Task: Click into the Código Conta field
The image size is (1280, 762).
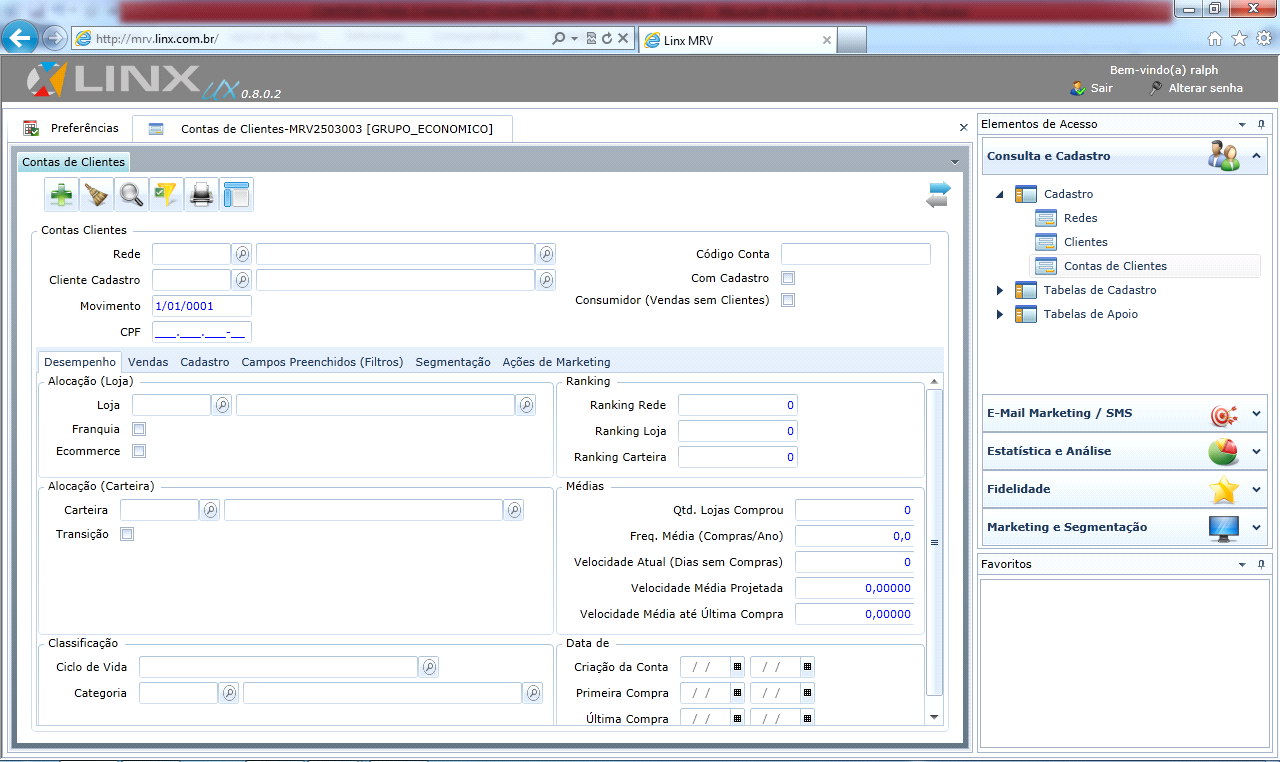Action: pyautogui.click(x=856, y=254)
